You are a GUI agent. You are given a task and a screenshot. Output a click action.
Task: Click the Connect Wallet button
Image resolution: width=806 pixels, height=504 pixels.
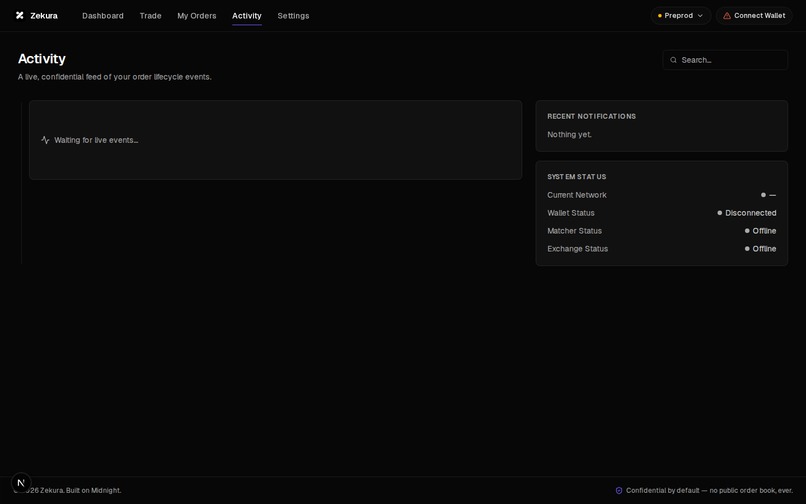pos(754,16)
